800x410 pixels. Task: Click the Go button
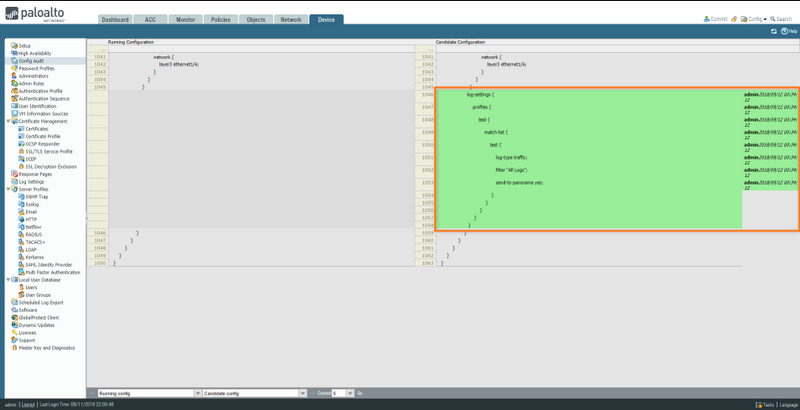[359, 393]
